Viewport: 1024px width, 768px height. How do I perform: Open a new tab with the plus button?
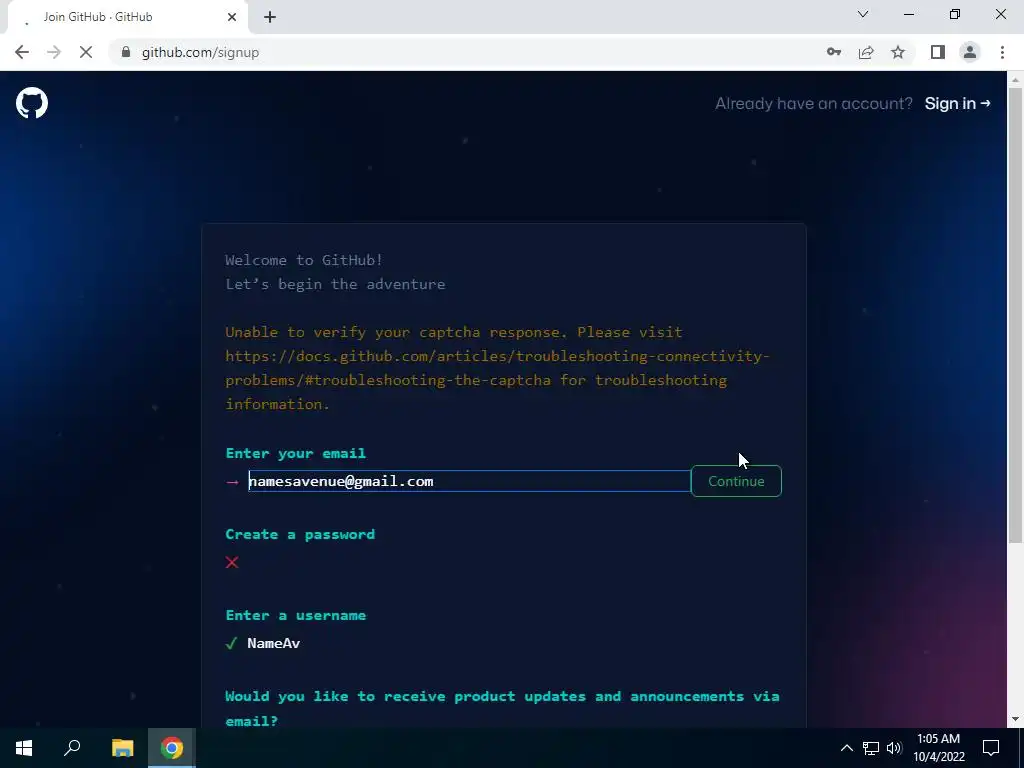tap(270, 17)
